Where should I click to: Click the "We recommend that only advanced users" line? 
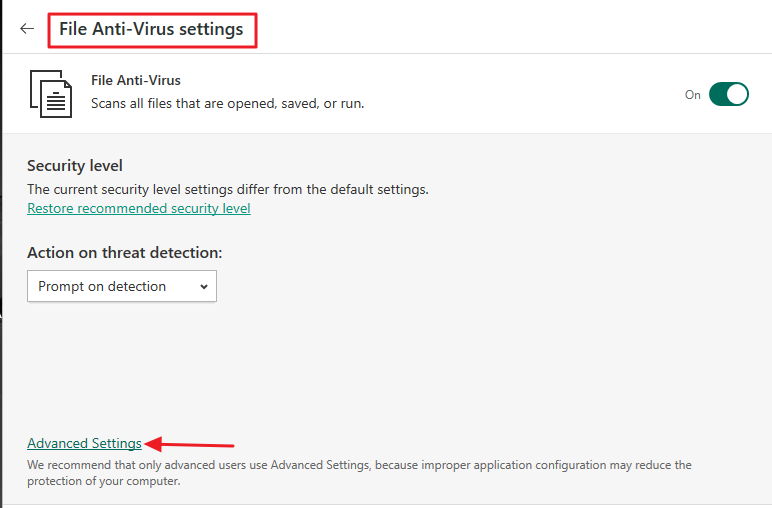tap(359, 465)
